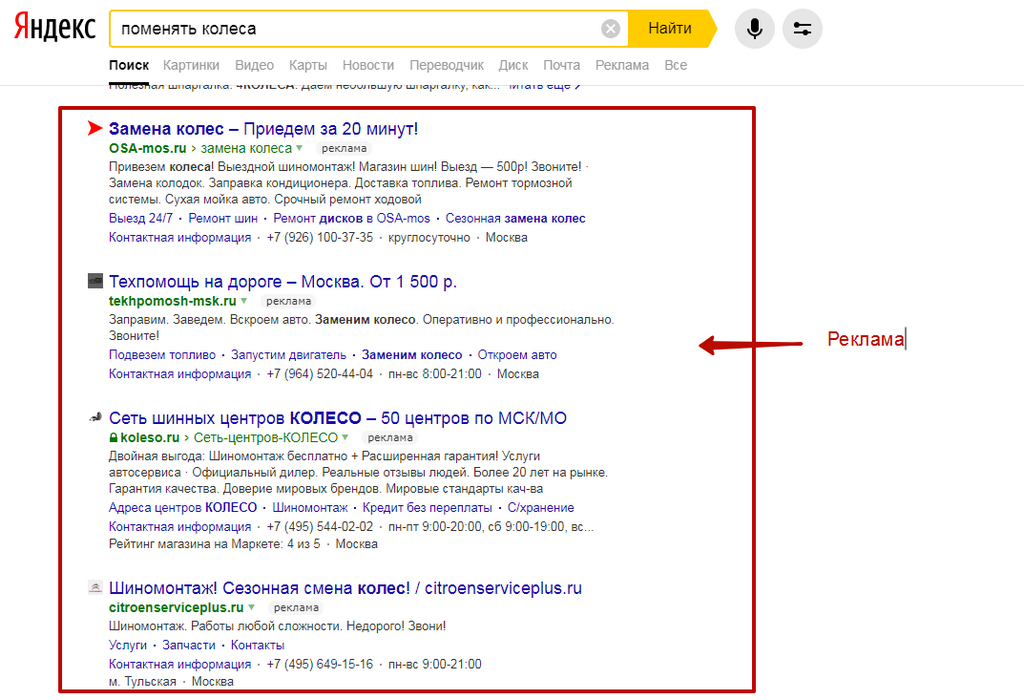Select the Реклама tab in navigation

[x=622, y=65]
